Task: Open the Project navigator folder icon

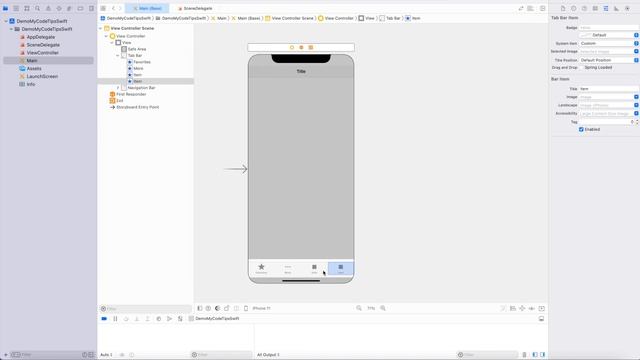Action: [x=5, y=8]
